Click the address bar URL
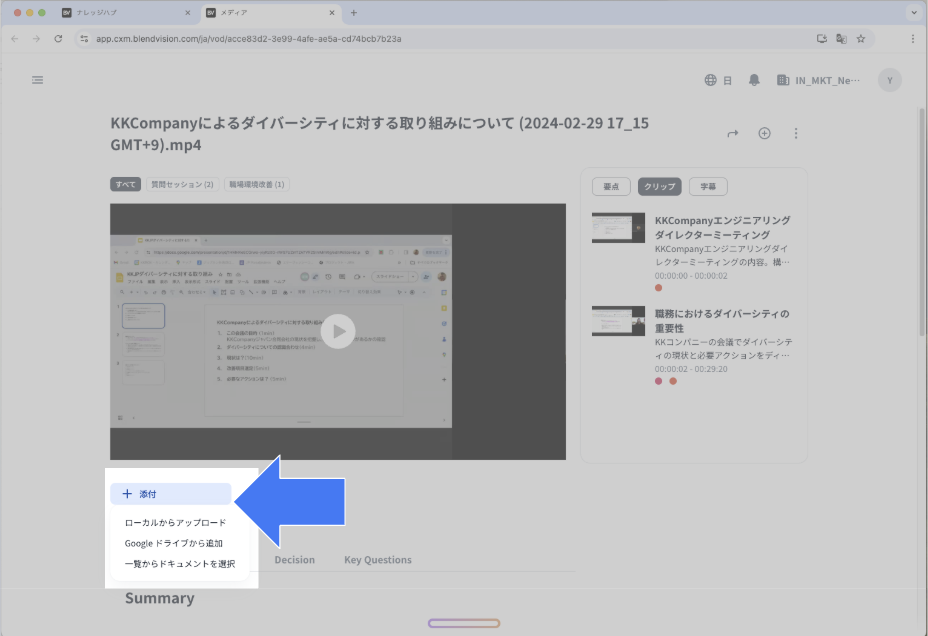The height and width of the screenshot is (636, 928). 249,38
